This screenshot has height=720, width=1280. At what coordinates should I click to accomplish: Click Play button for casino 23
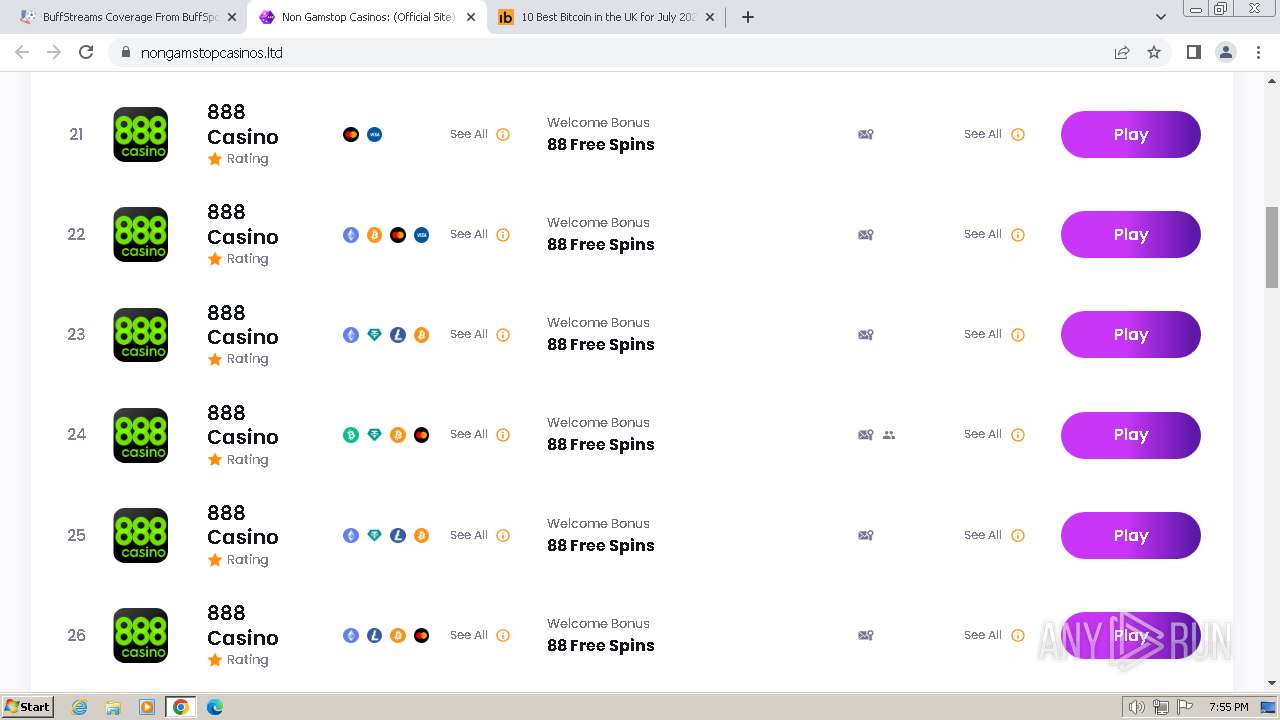[x=1131, y=335]
